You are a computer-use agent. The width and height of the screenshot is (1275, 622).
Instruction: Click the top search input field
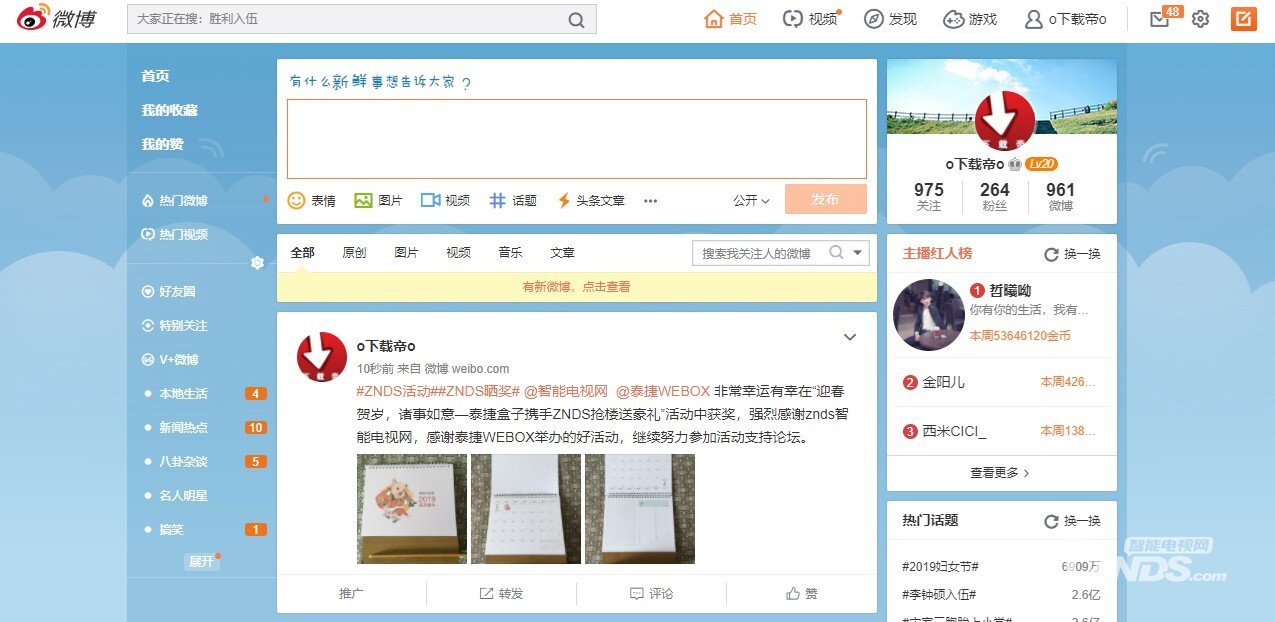click(x=347, y=19)
